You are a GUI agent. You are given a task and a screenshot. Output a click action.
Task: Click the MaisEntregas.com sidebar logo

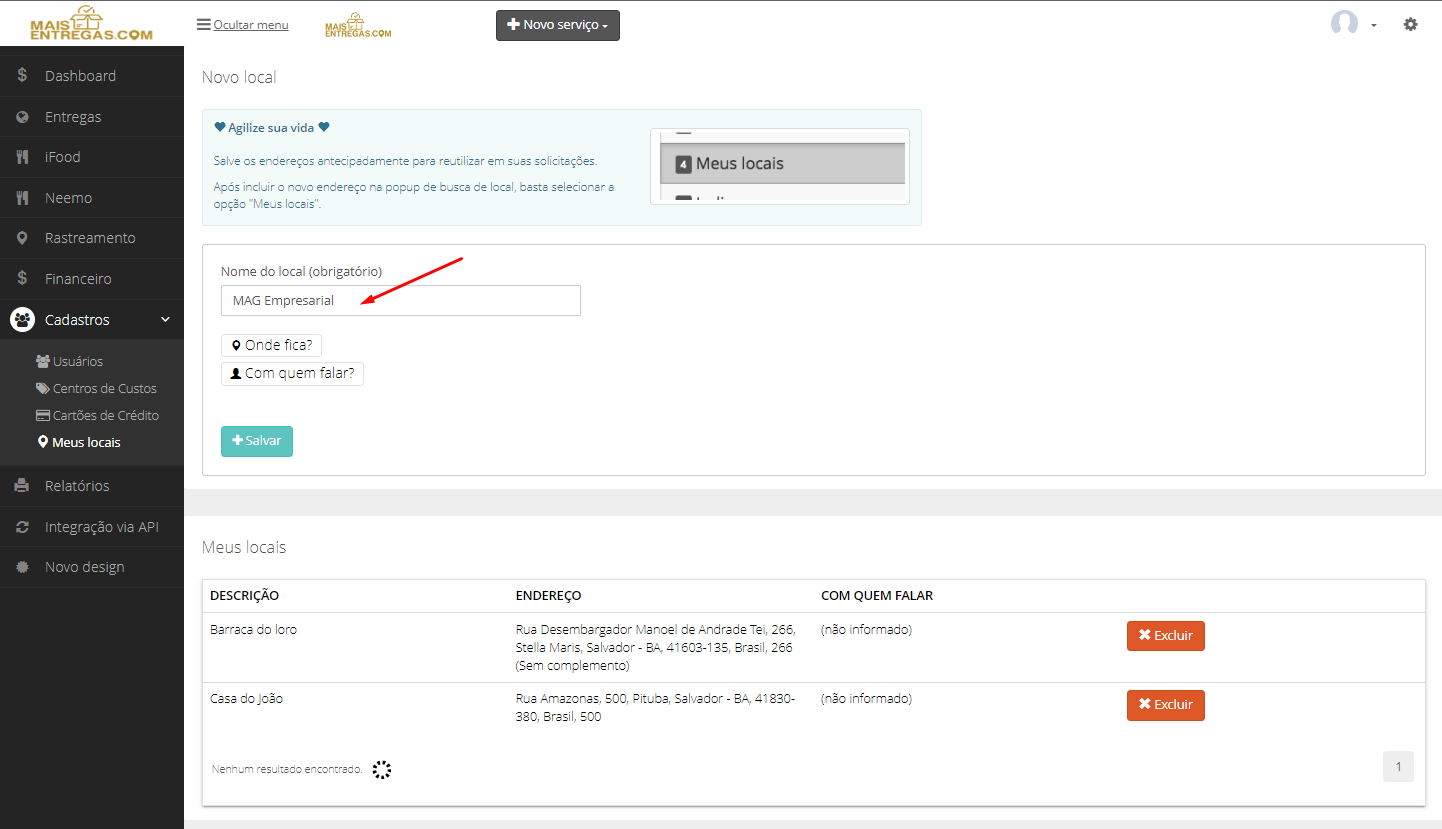91,23
